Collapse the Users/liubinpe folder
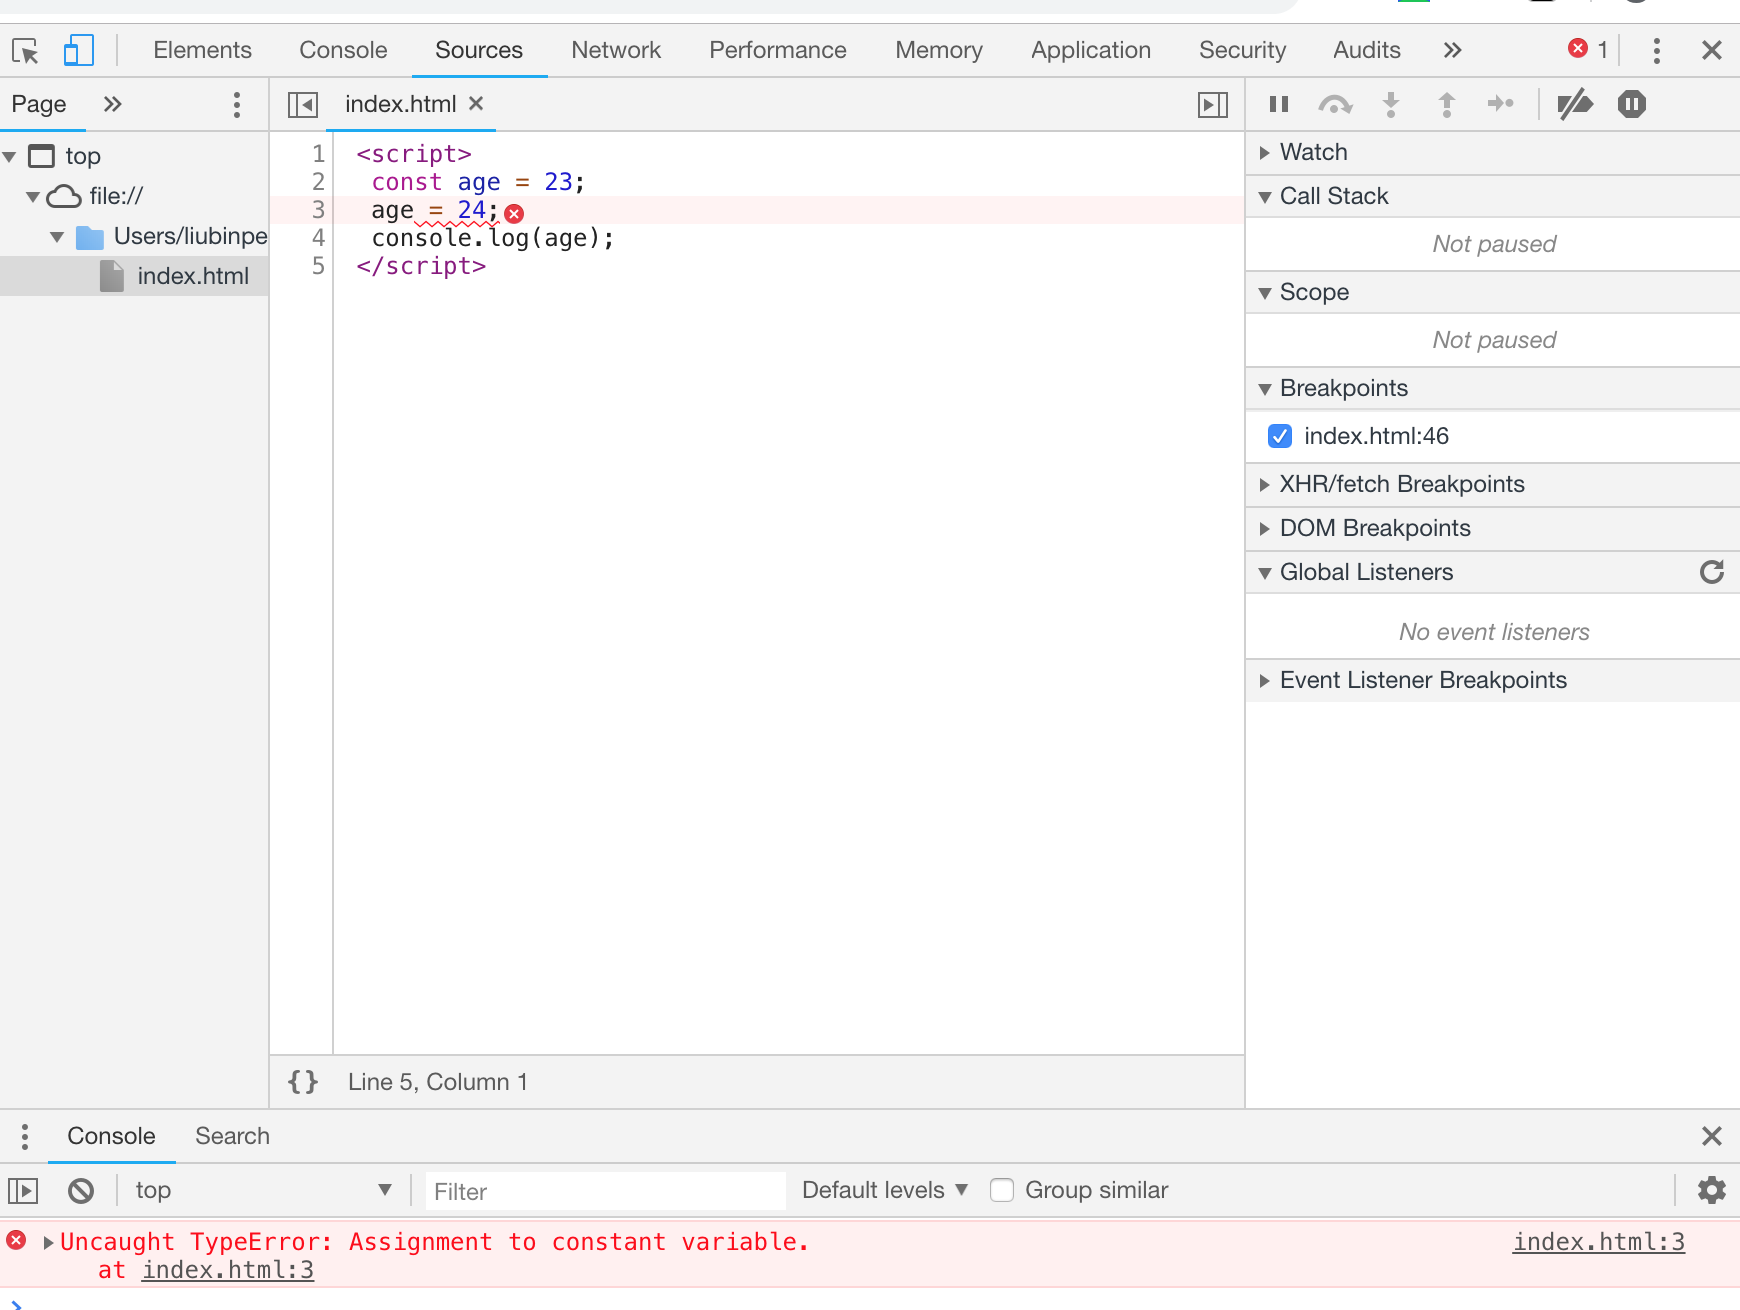 click(57, 237)
